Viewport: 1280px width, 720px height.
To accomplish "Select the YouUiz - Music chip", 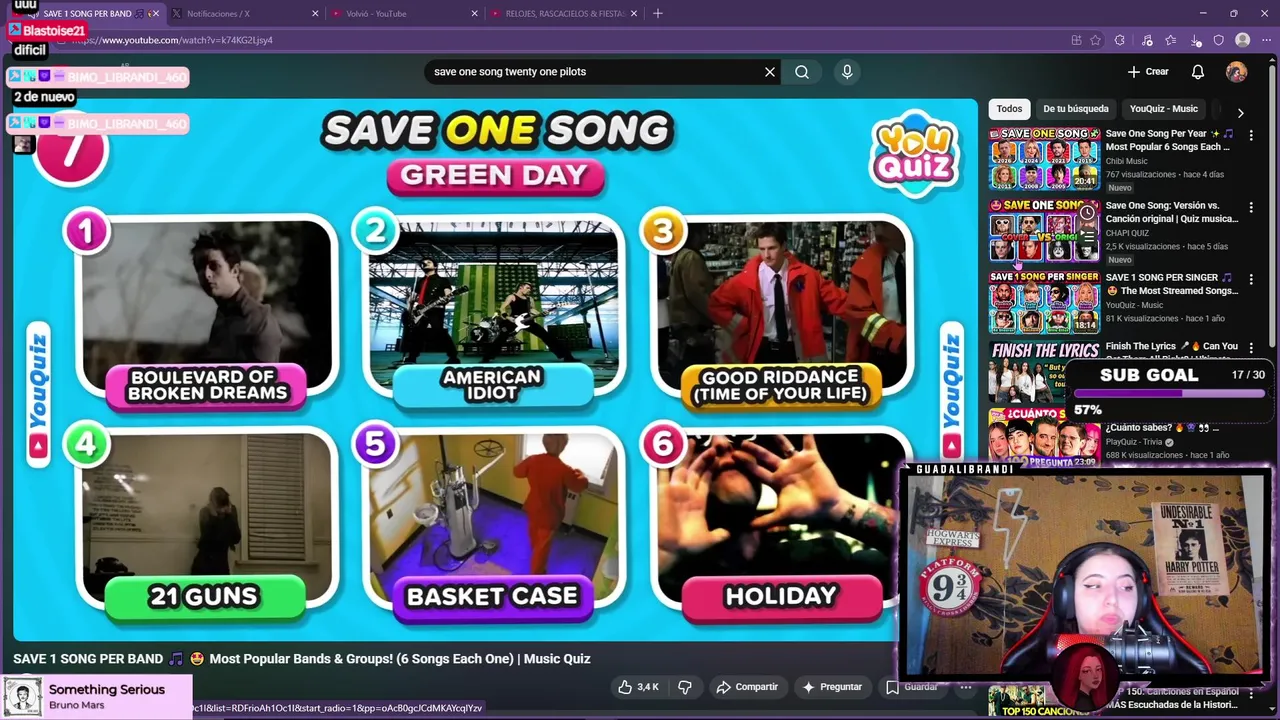I will (x=1163, y=109).
